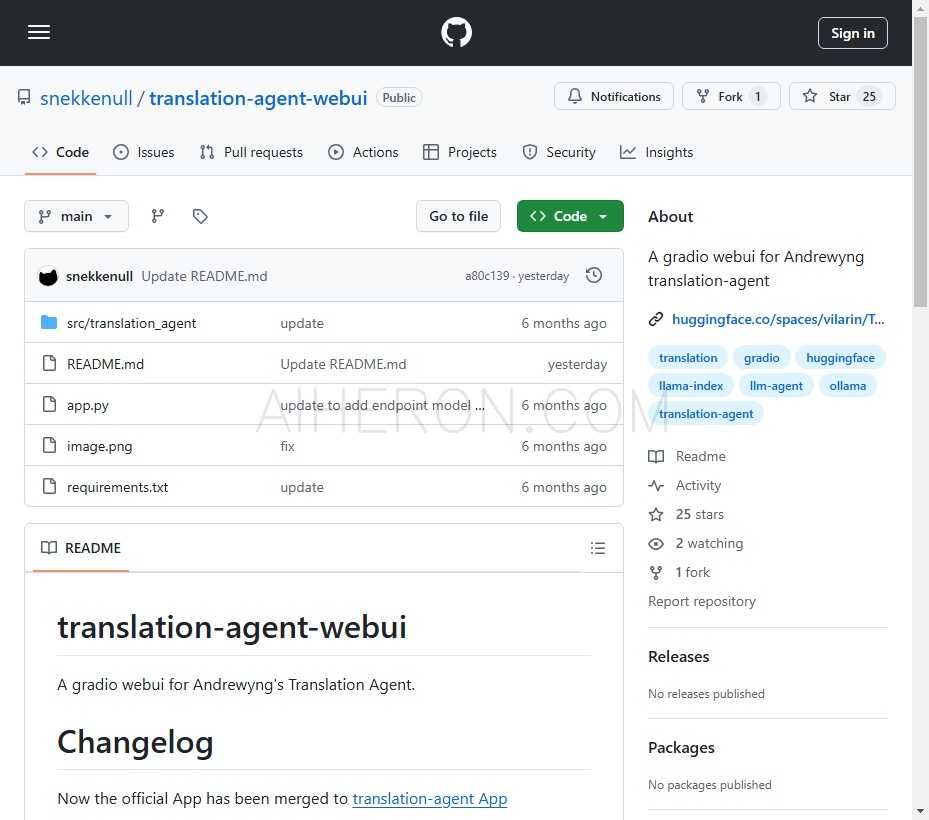Image resolution: width=929 pixels, height=820 pixels.
Task: Expand the main branch dropdown
Action: pyautogui.click(x=76, y=216)
